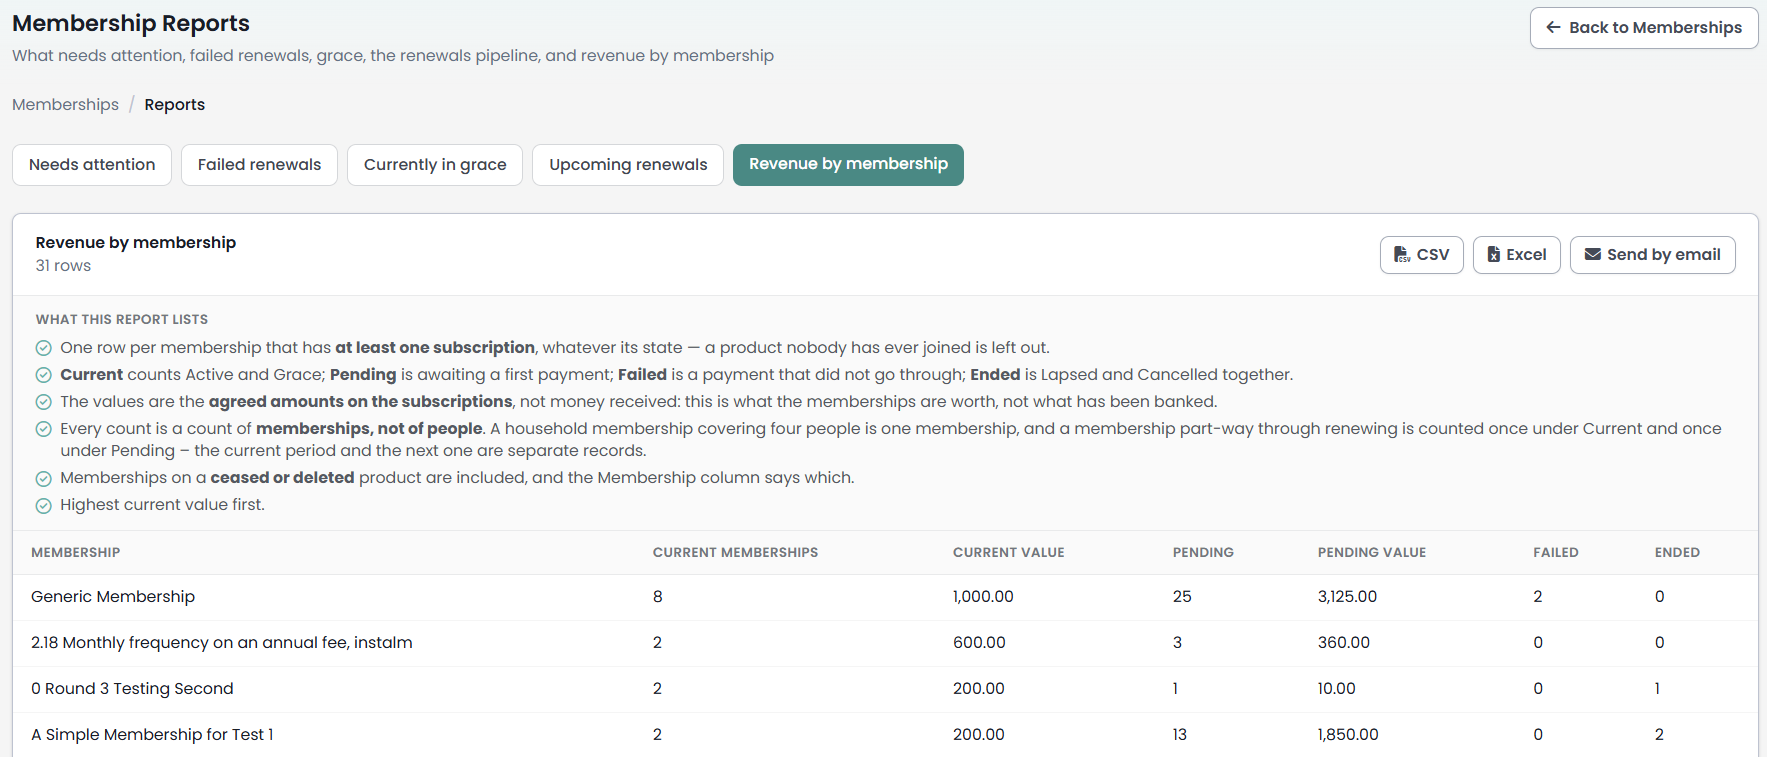Open the Failed renewals tab
This screenshot has width=1767, height=757.
[259, 165]
